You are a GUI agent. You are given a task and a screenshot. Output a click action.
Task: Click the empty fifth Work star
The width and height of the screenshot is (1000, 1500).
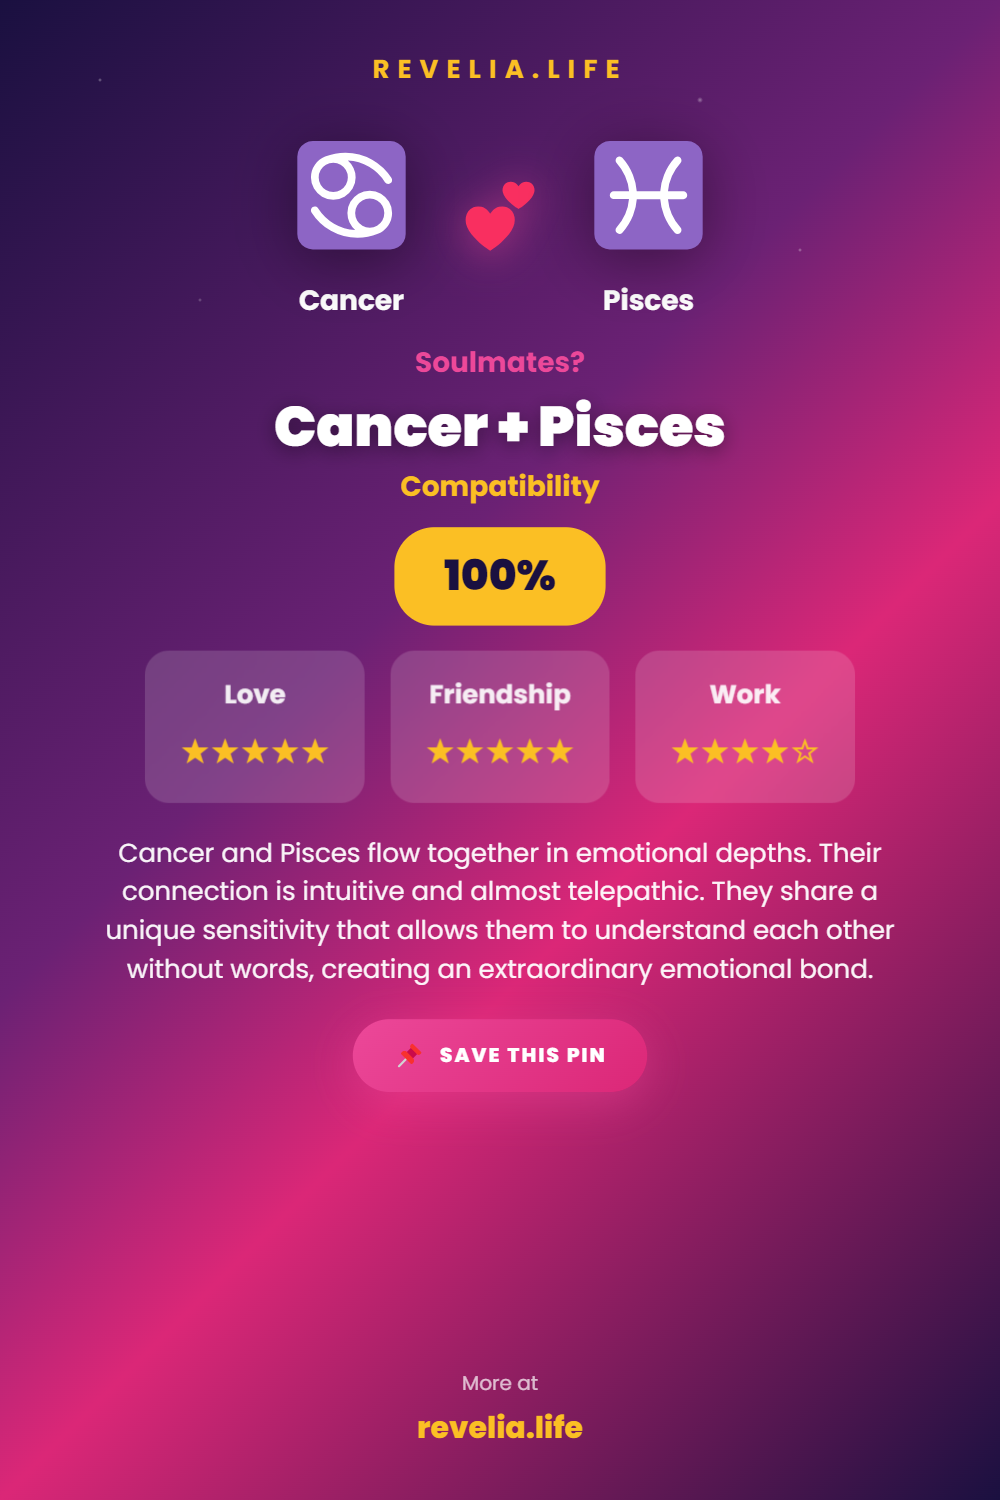pyautogui.click(x=805, y=752)
